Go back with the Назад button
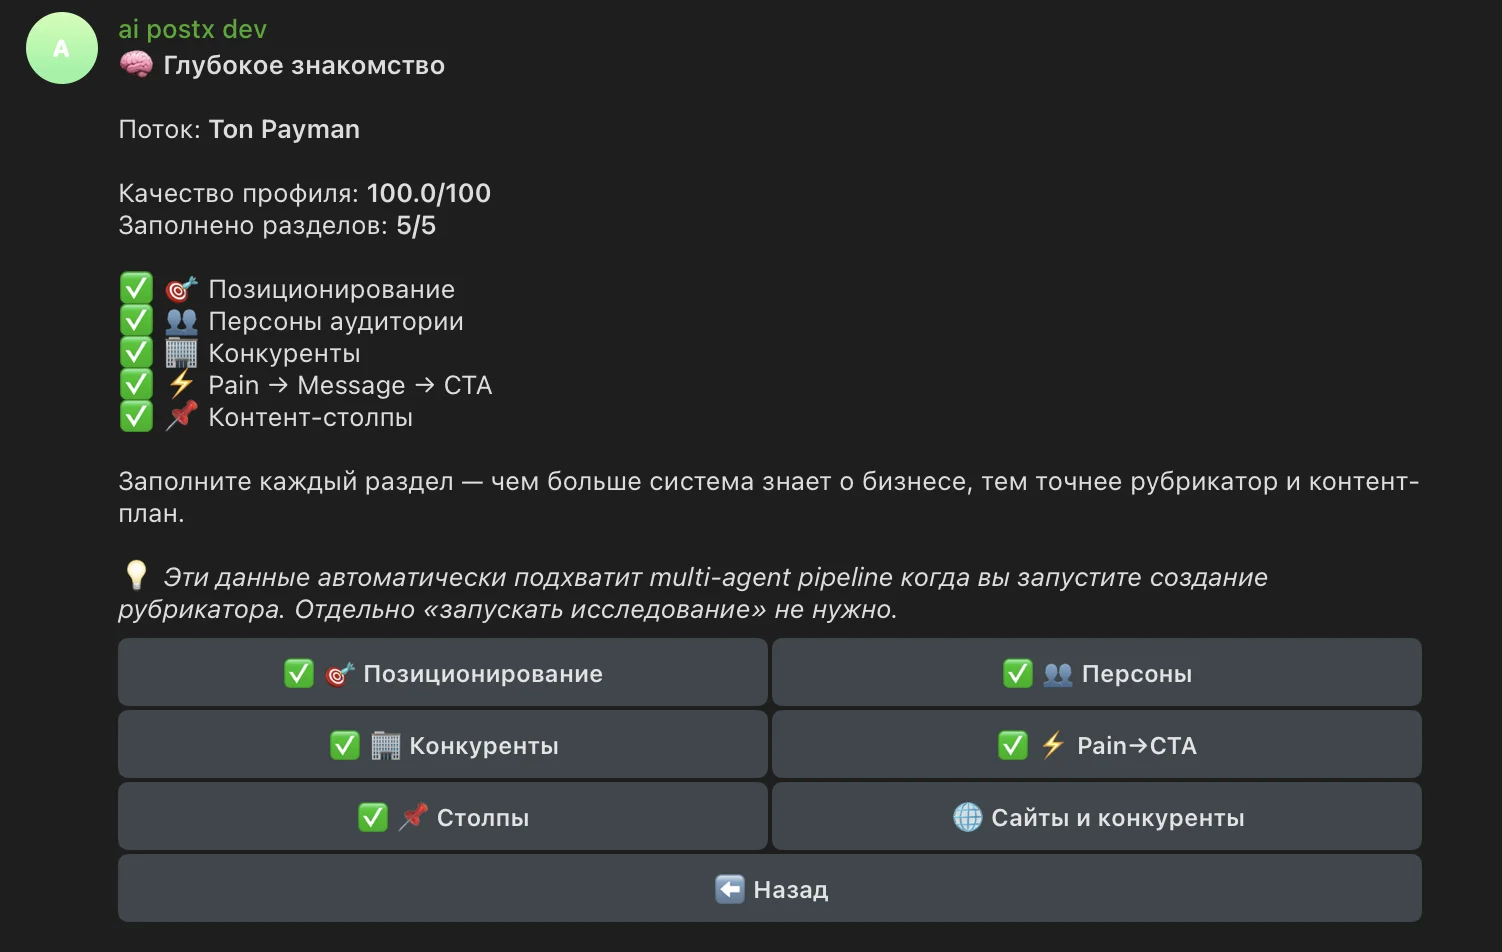 pos(770,889)
